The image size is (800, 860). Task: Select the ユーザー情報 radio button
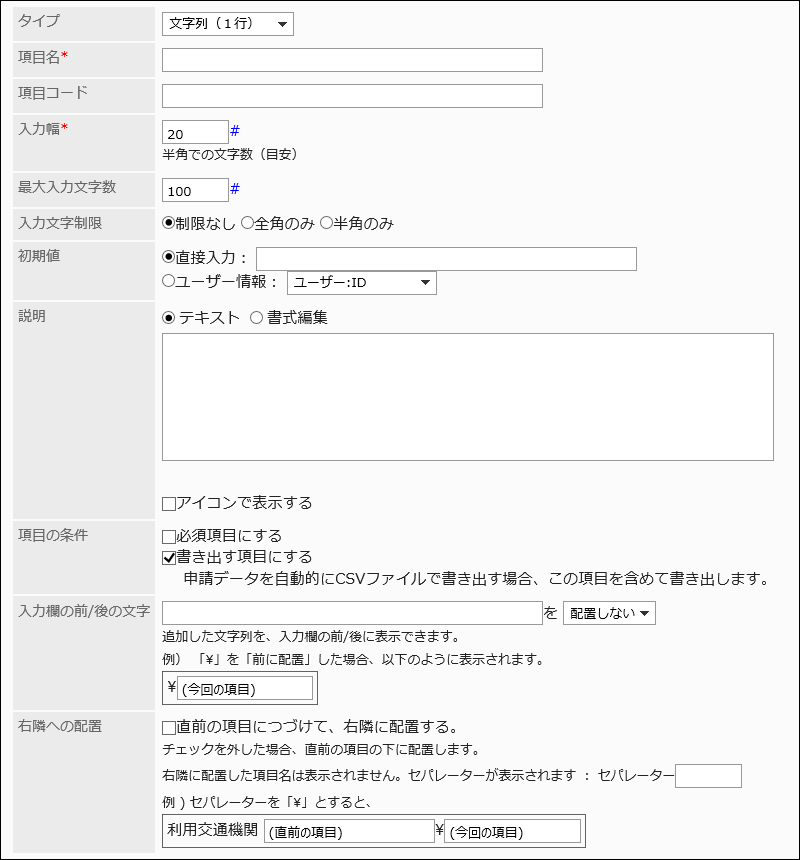click(x=169, y=282)
